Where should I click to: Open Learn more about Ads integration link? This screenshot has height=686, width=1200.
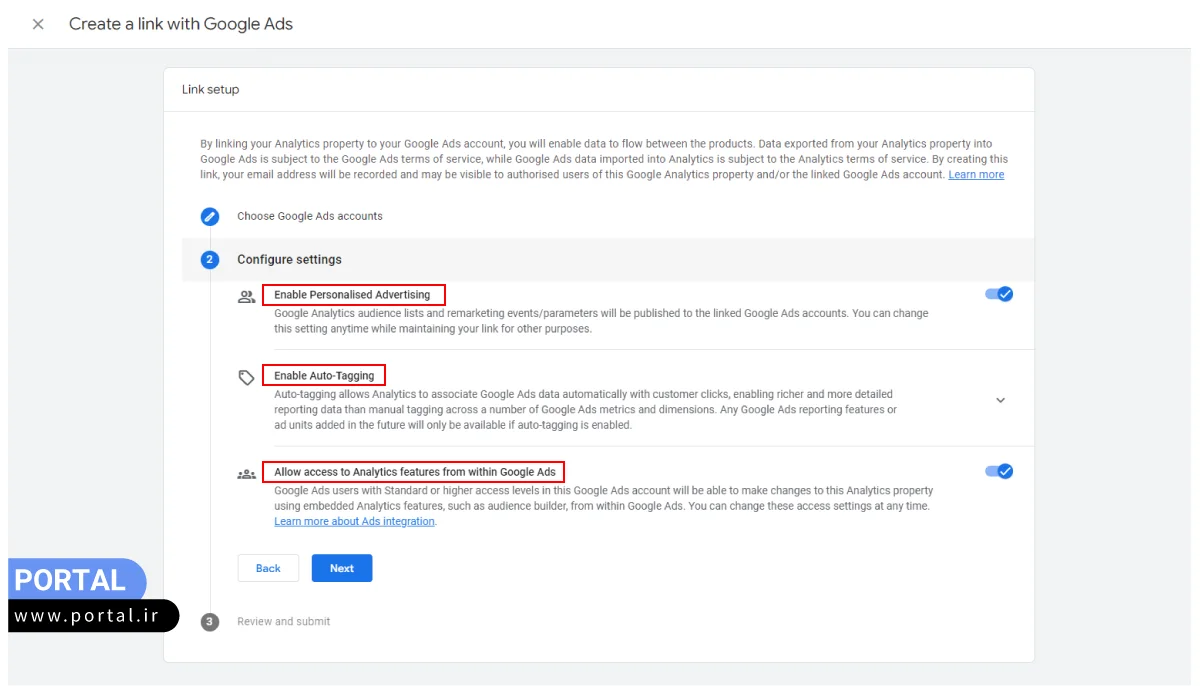[x=354, y=522]
